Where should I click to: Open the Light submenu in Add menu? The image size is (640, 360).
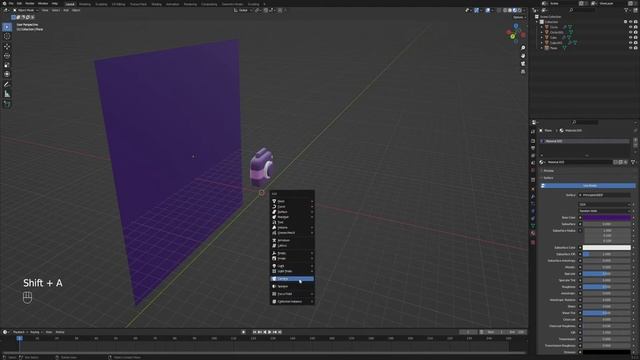pyautogui.click(x=292, y=266)
